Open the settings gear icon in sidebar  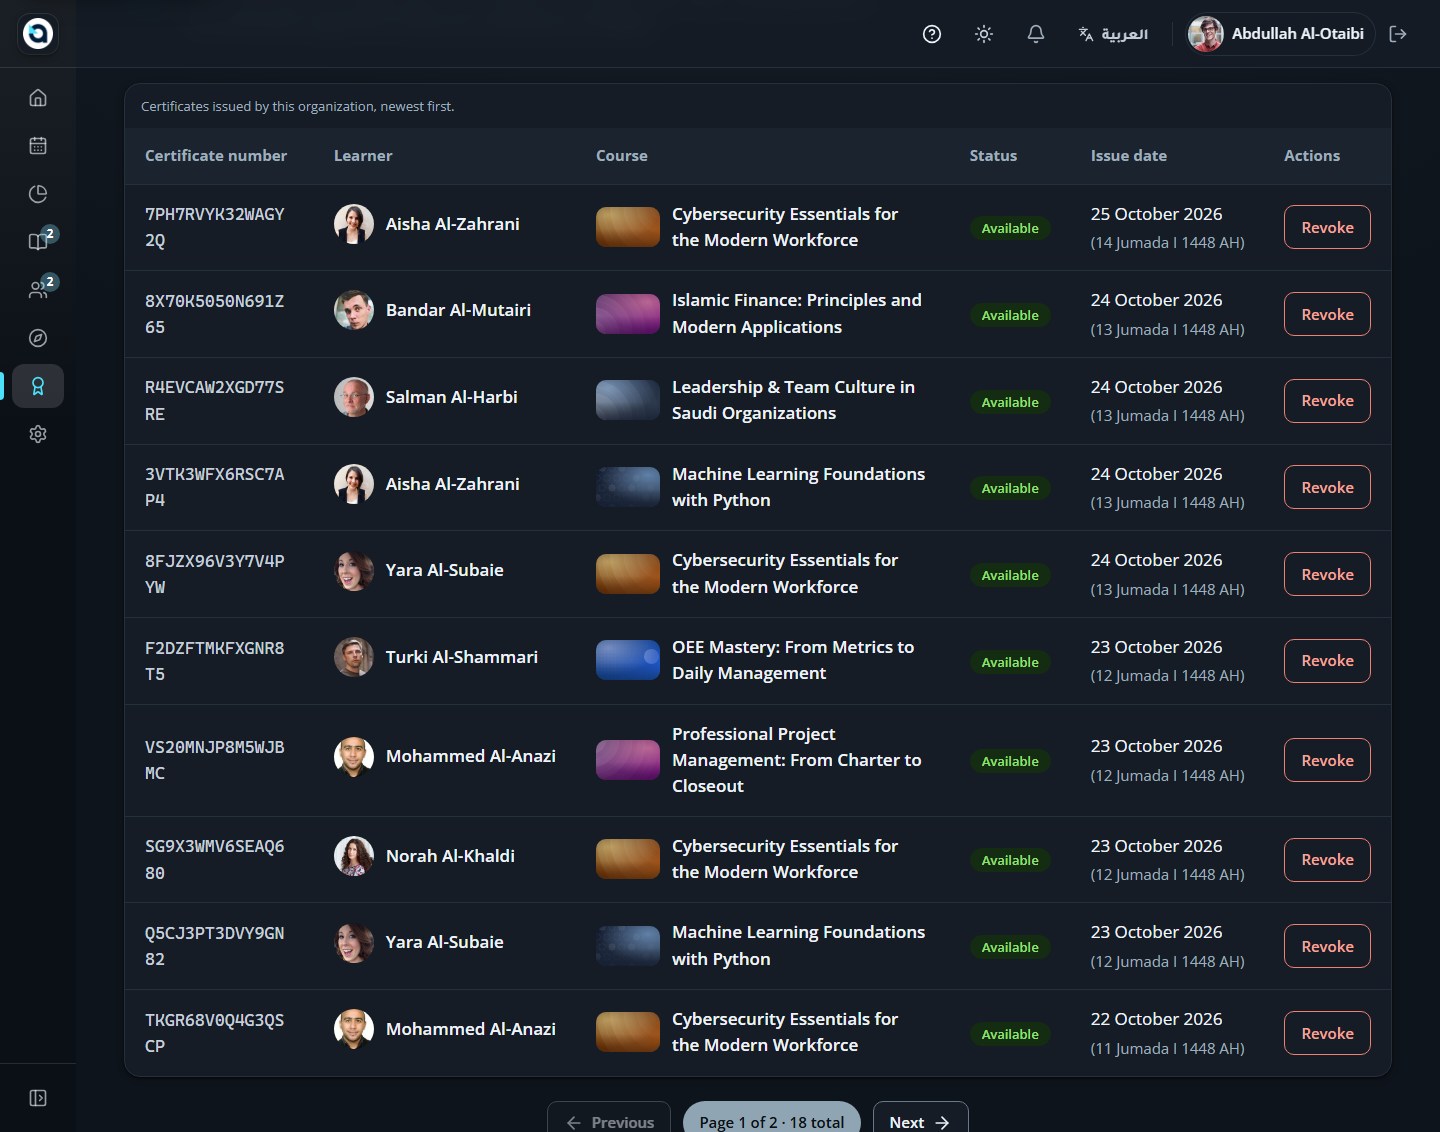(x=38, y=434)
